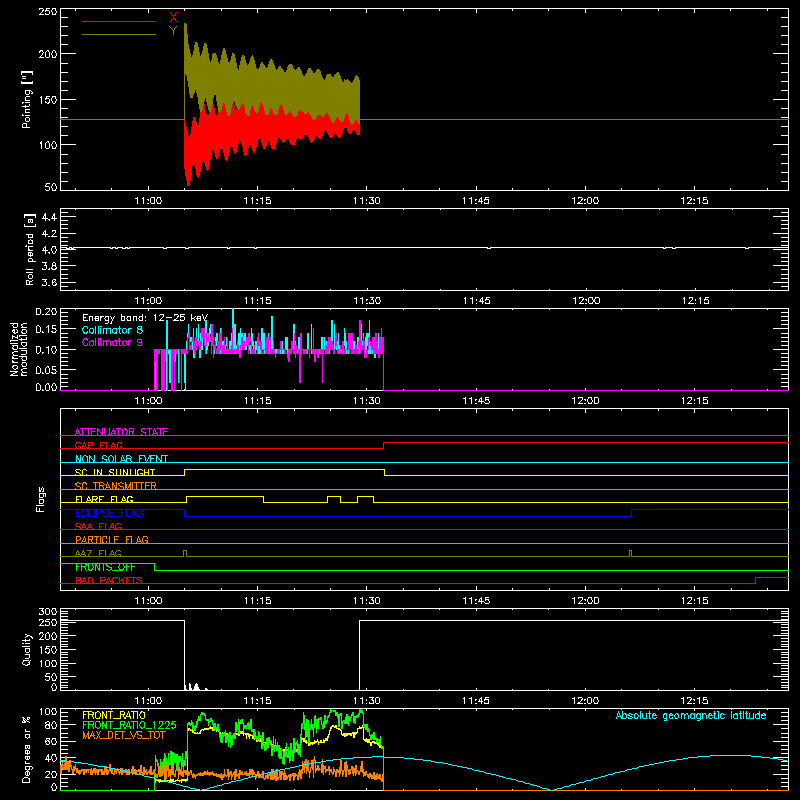Select the GAP_FLAG label
The width and height of the screenshot is (800, 800).
pyautogui.click(x=99, y=445)
